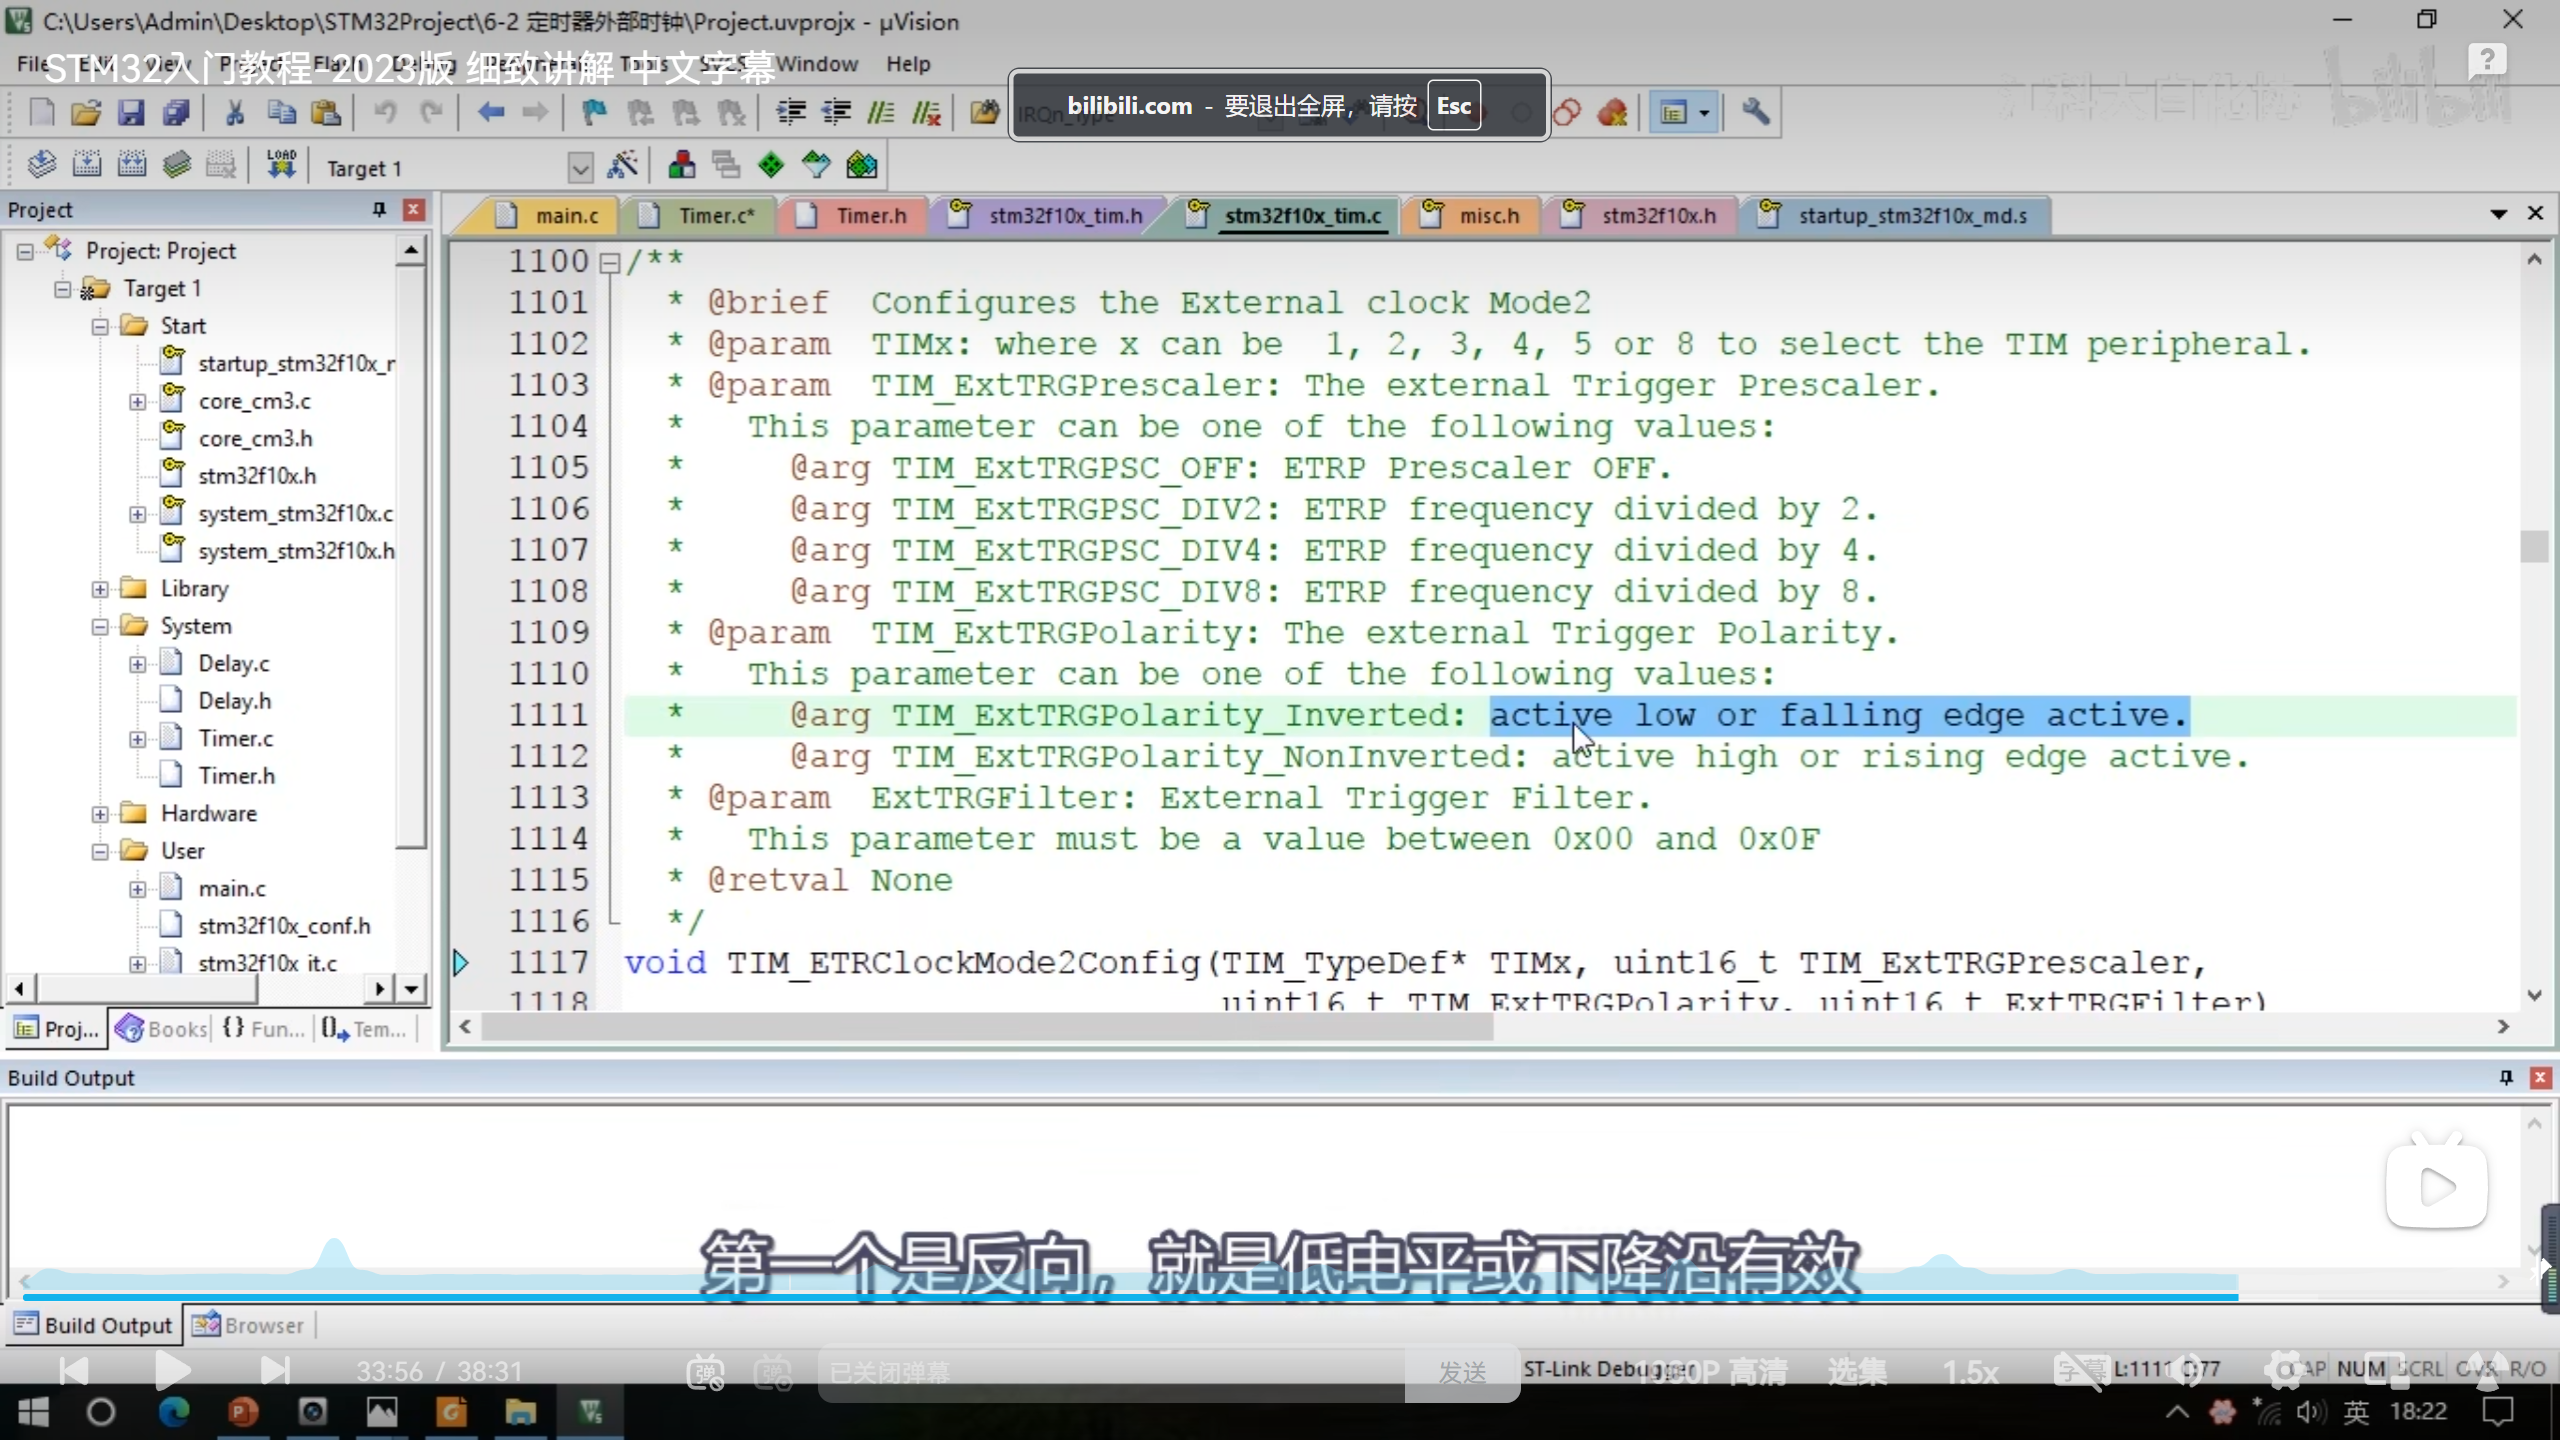Click the Navigate Backward arrow icon

click(490, 113)
